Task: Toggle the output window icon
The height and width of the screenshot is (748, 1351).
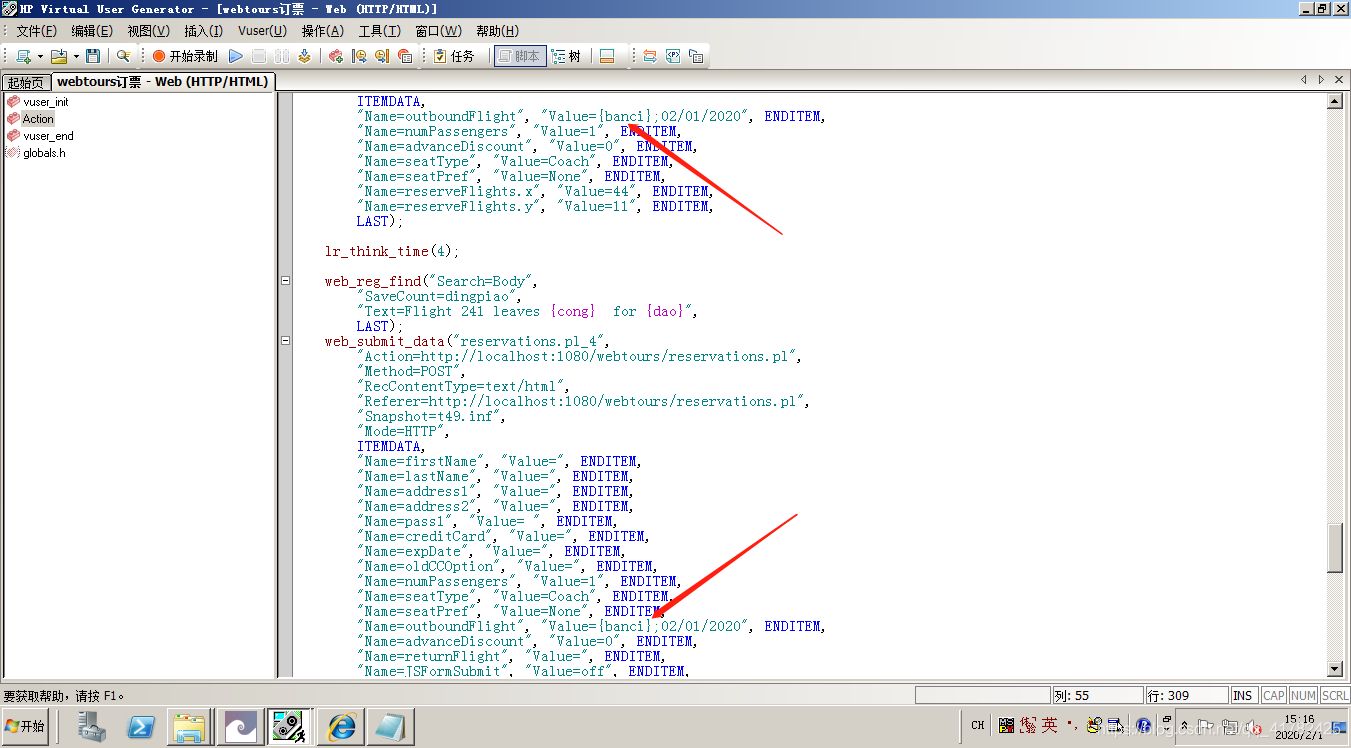Action: pyautogui.click(x=606, y=56)
